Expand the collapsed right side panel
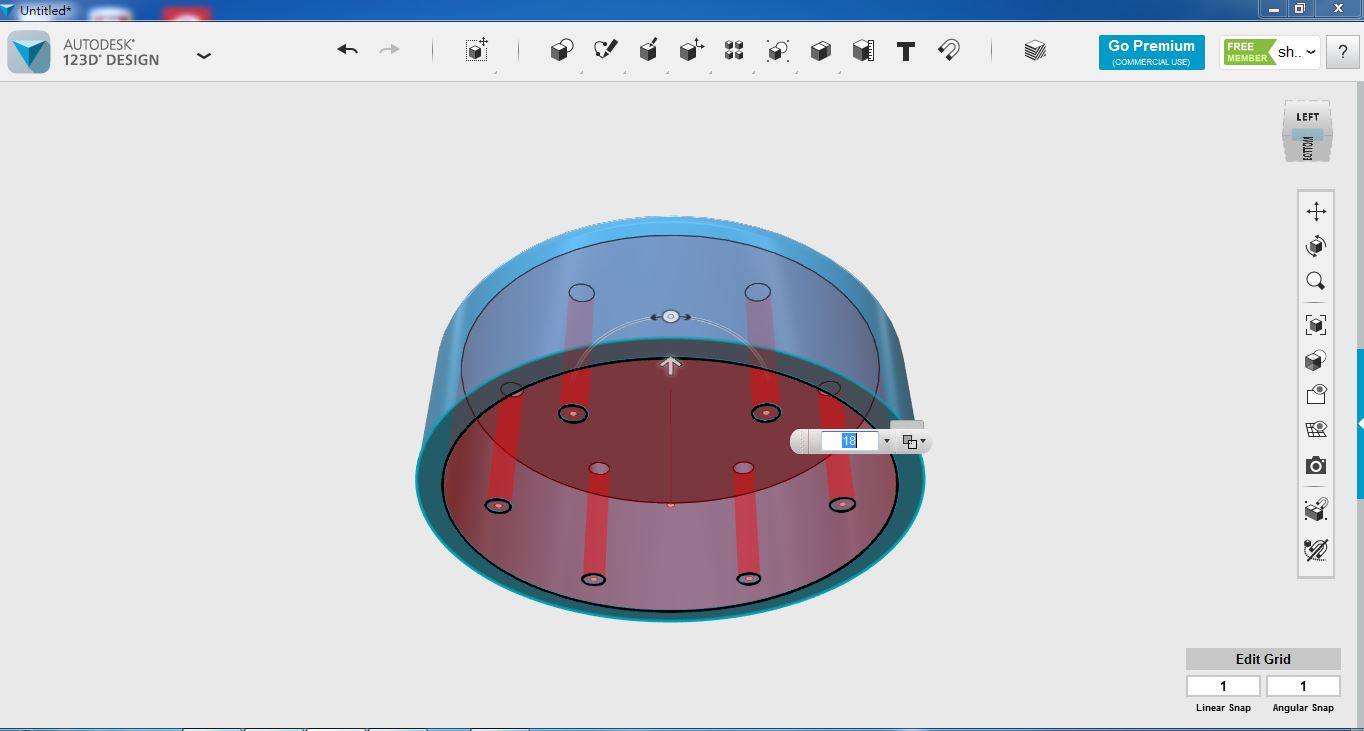 tap(1360, 424)
